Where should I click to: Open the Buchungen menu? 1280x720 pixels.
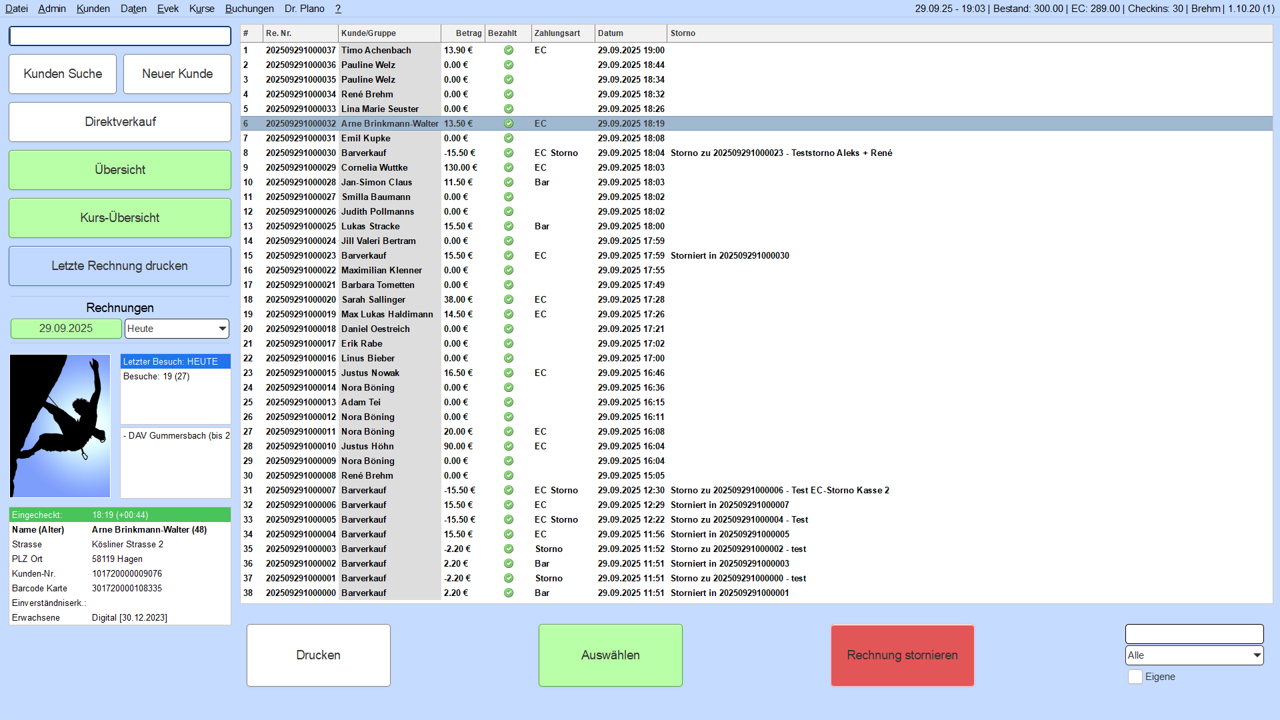point(249,8)
